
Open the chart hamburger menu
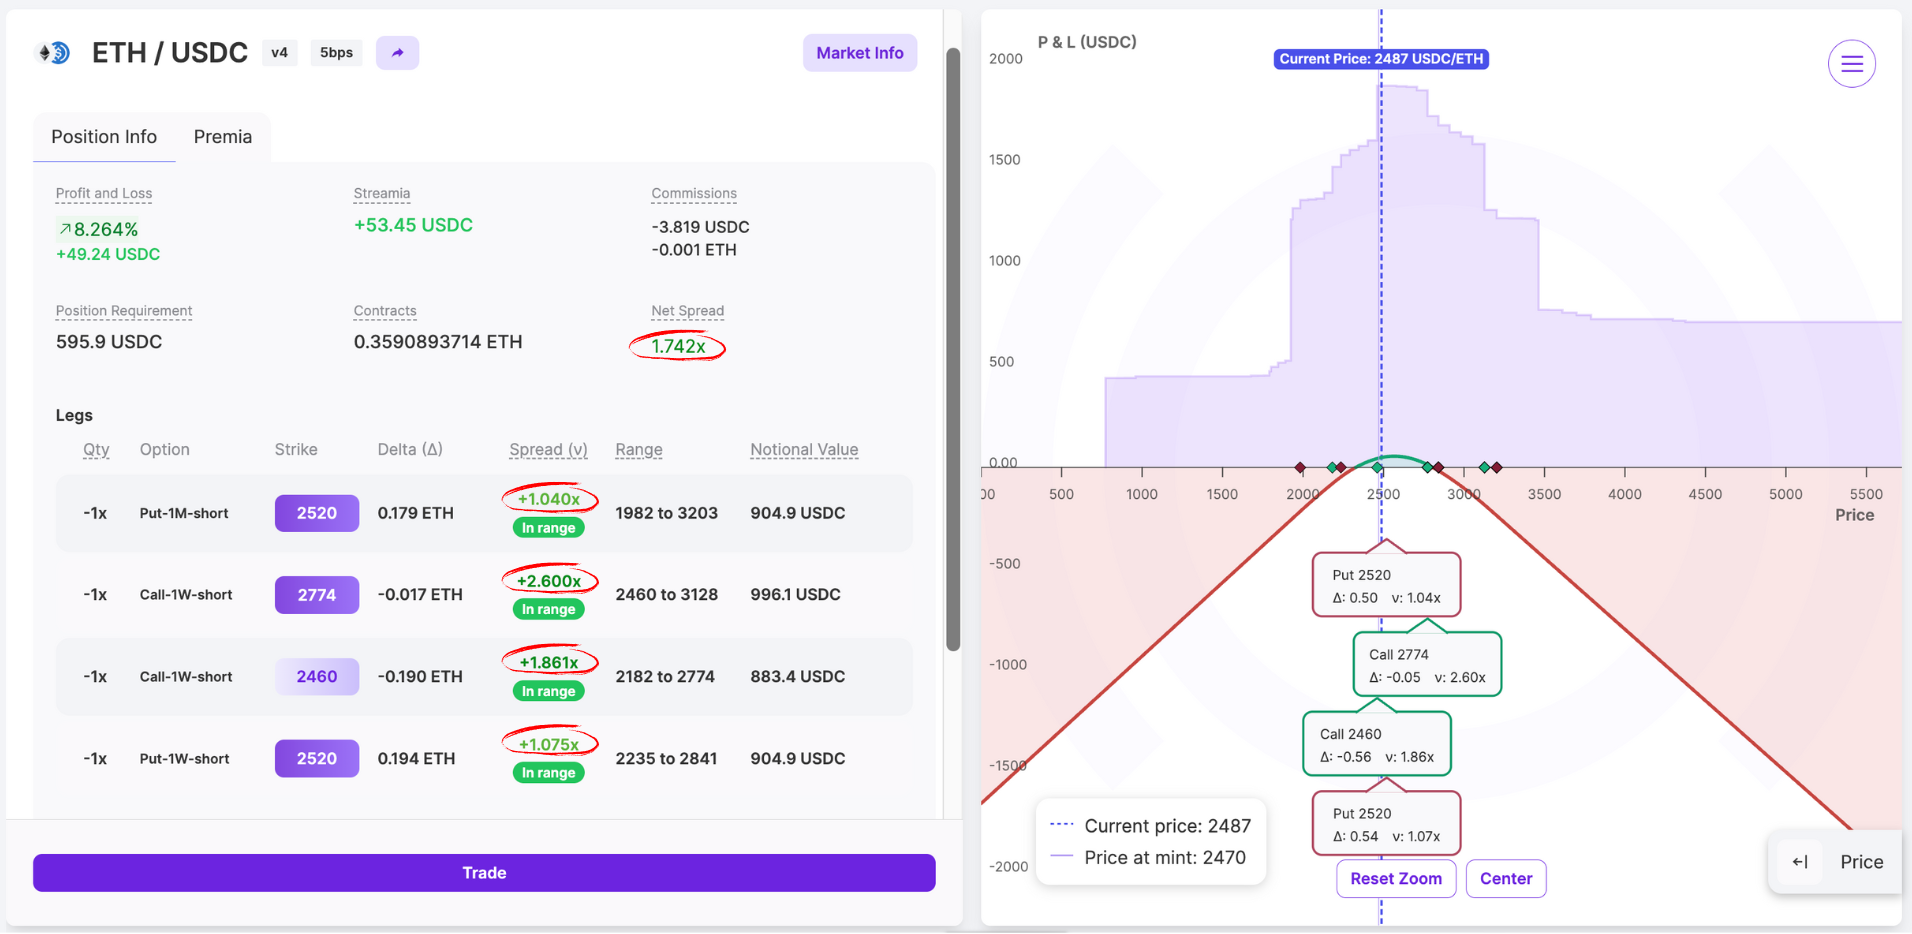click(x=1851, y=64)
